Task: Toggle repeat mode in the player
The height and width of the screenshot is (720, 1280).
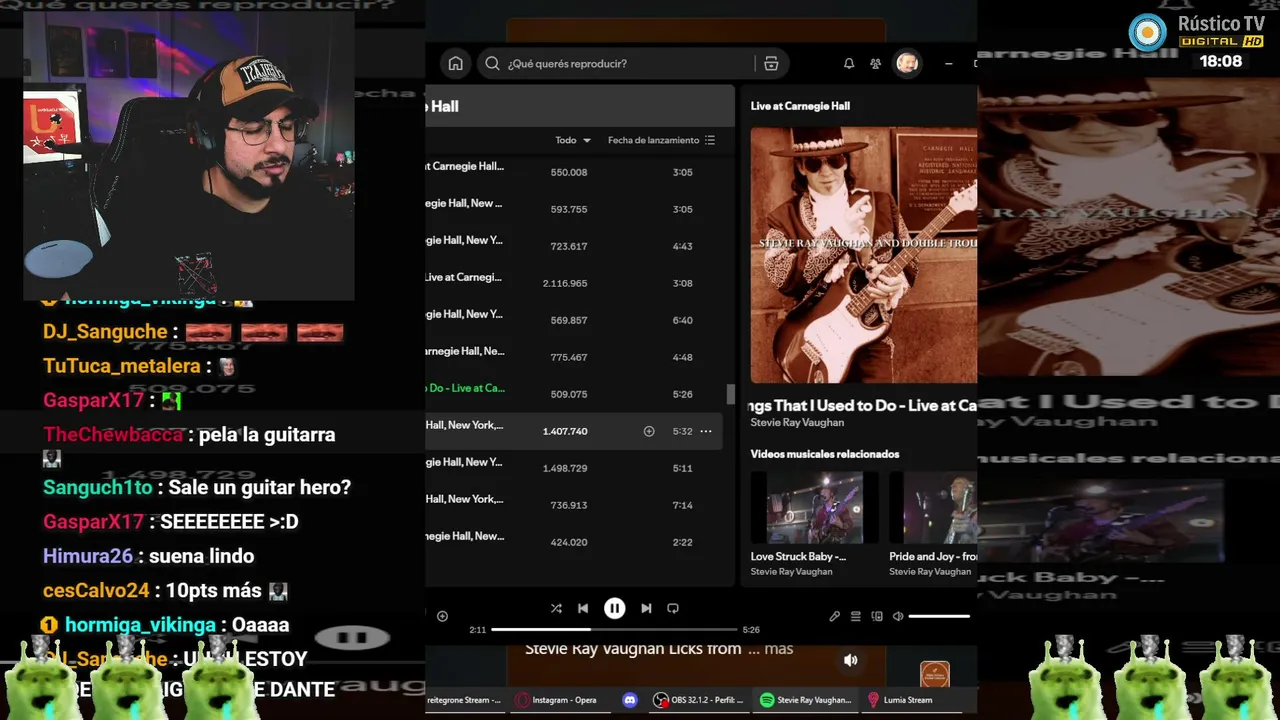Action: [673, 608]
